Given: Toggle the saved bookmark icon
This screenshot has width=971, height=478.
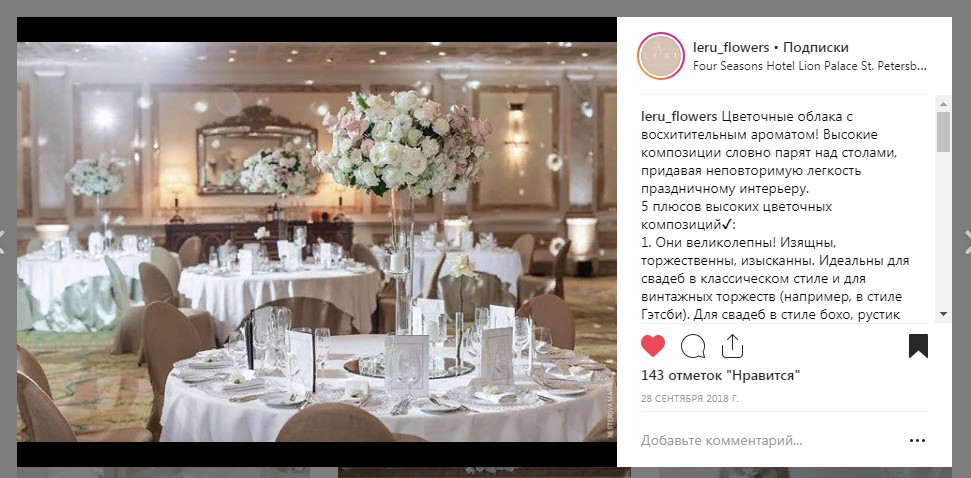Looking at the screenshot, I should tap(918, 346).
